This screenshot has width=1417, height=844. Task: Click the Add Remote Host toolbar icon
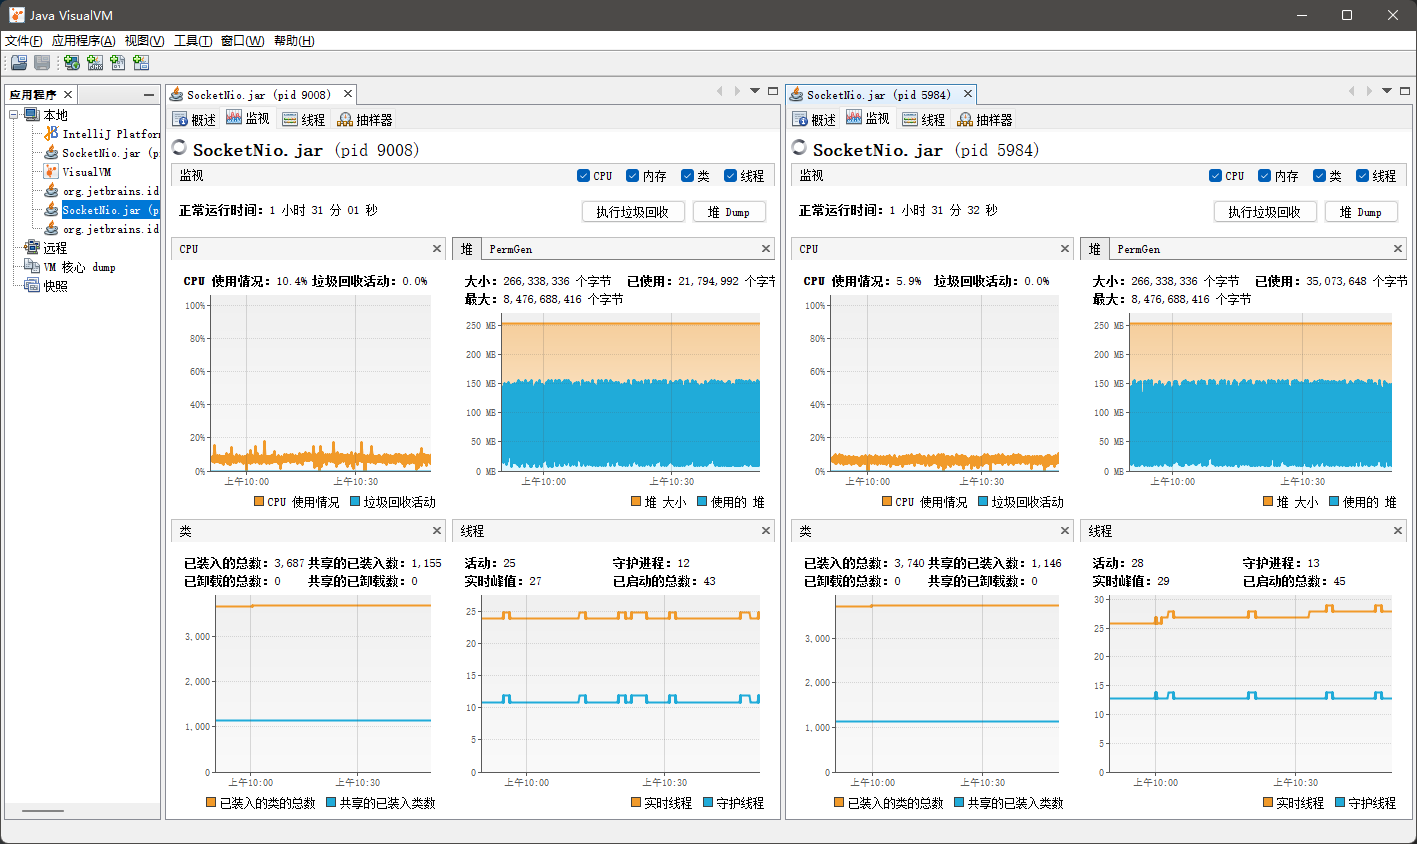coord(71,63)
